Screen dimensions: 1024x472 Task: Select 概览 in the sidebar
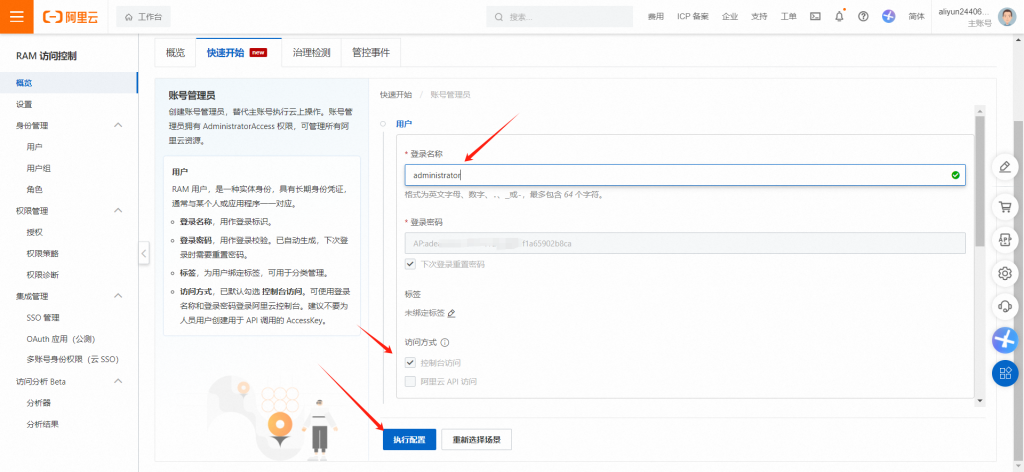point(69,83)
